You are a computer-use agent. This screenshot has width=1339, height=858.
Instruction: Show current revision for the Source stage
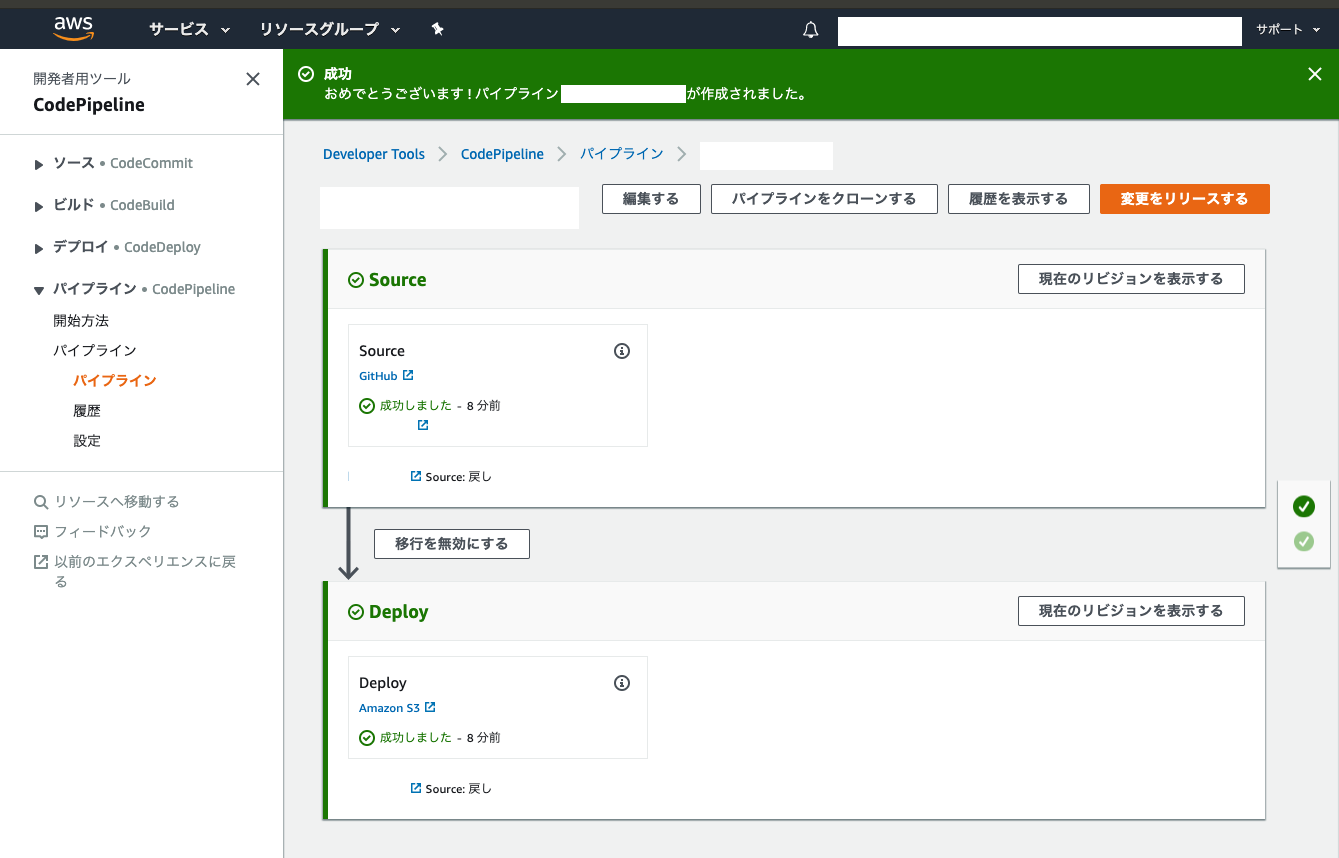(1131, 279)
